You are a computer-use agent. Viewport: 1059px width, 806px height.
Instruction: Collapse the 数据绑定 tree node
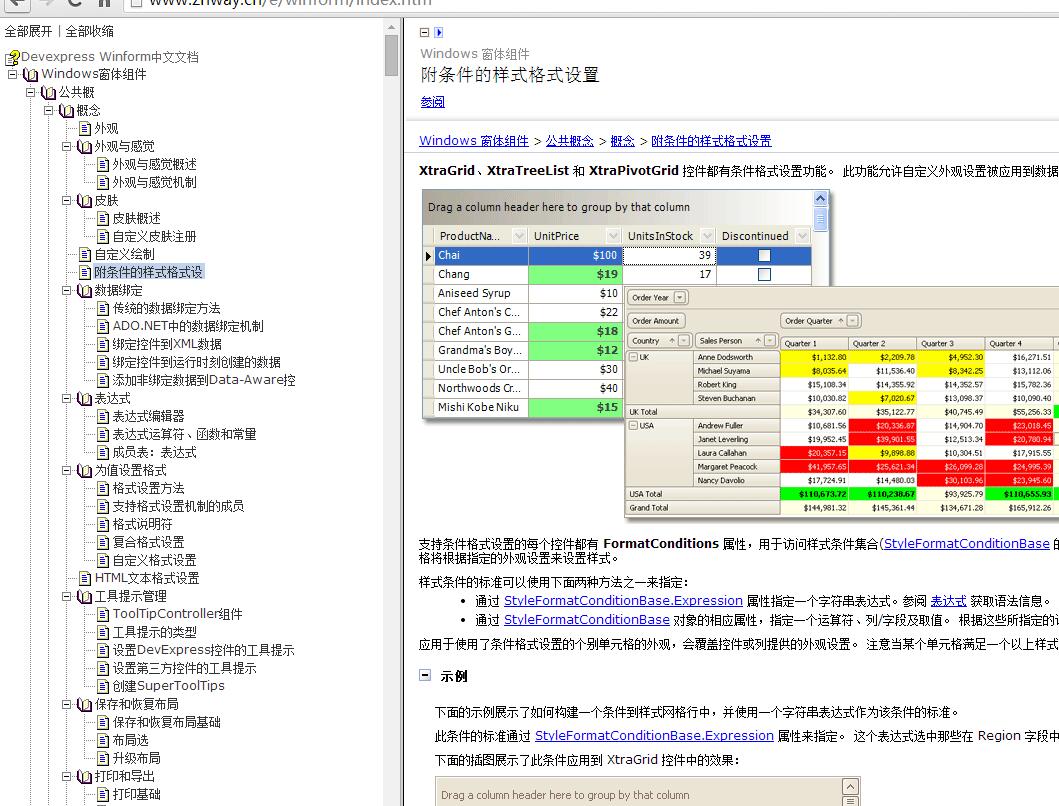click(x=67, y=291)
